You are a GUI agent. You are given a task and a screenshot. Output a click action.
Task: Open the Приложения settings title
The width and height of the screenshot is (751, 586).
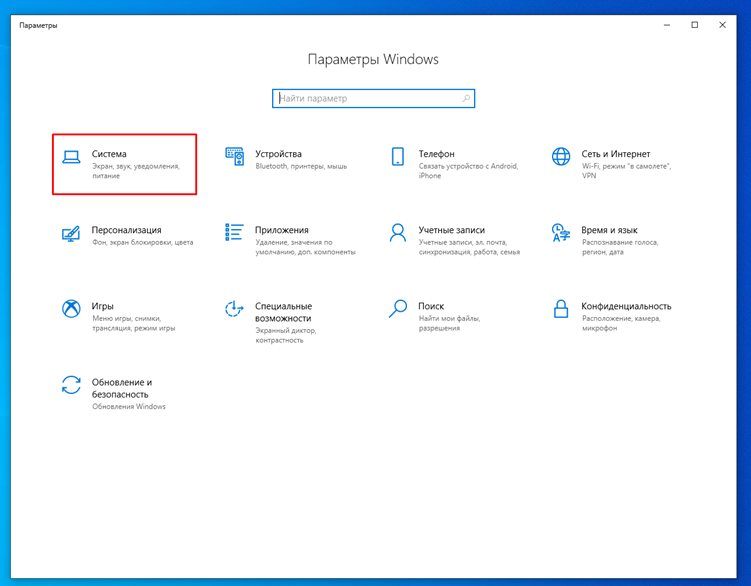point(282,230)
